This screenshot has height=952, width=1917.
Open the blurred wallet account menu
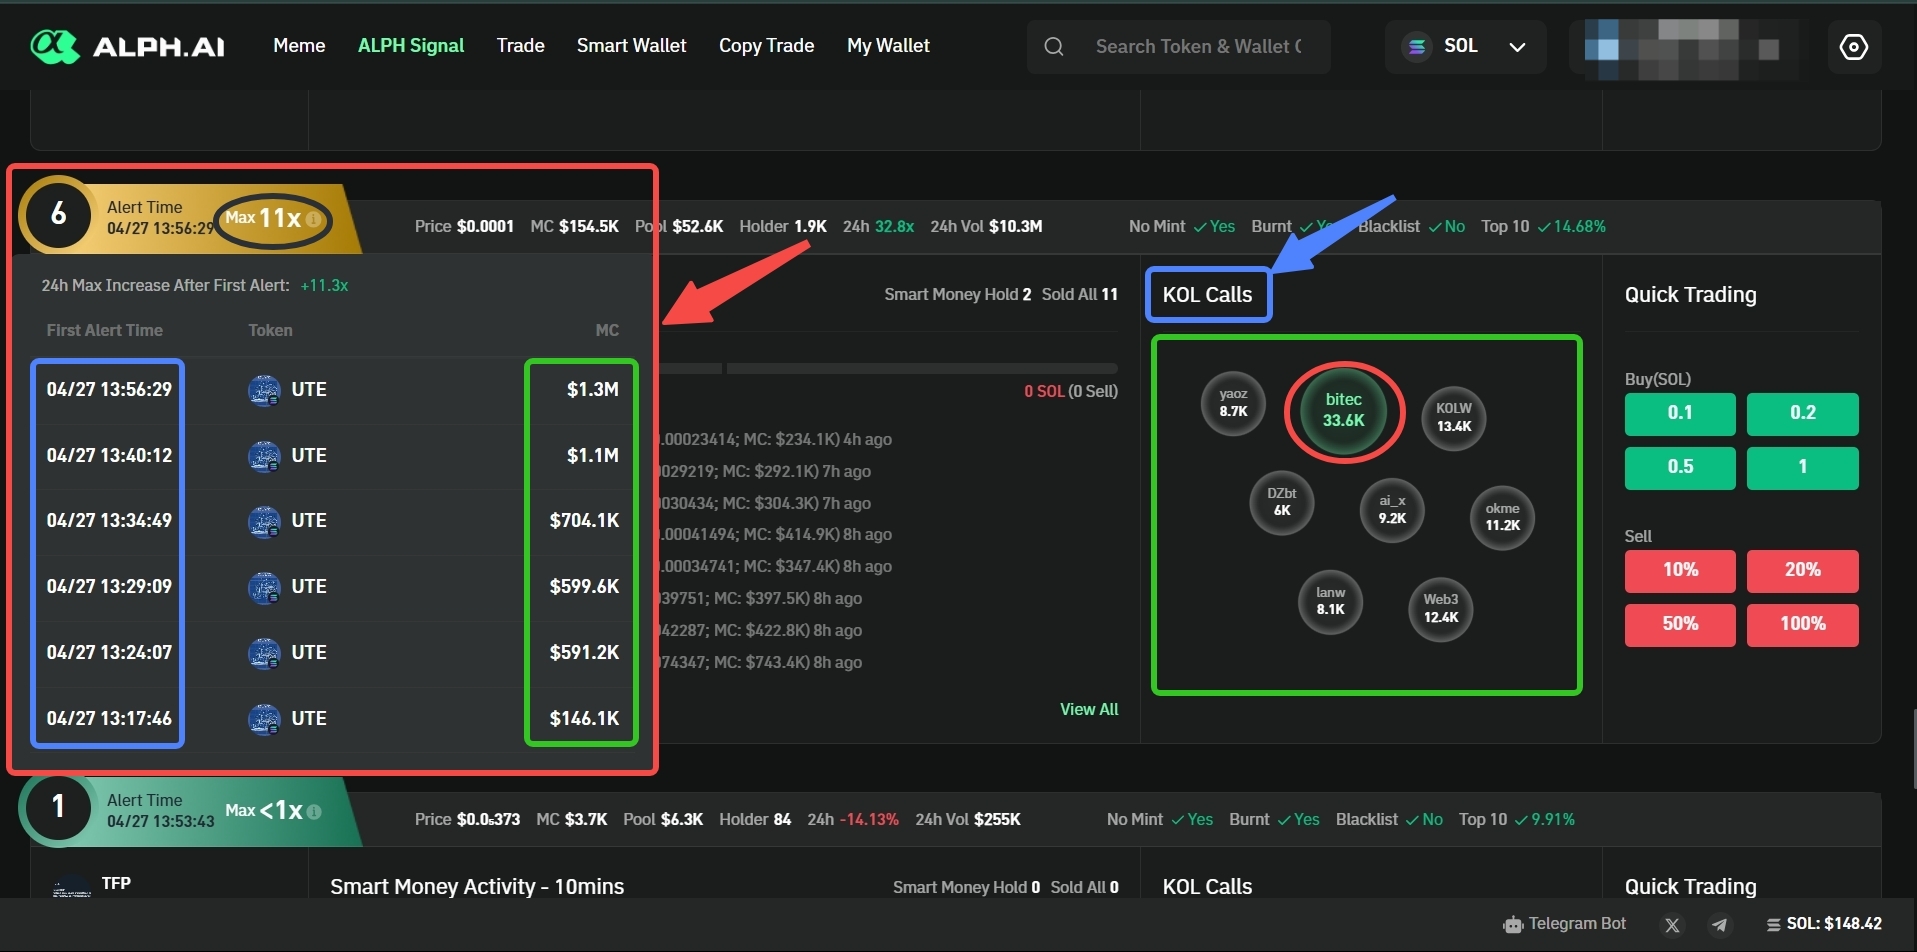[1684, 48]
